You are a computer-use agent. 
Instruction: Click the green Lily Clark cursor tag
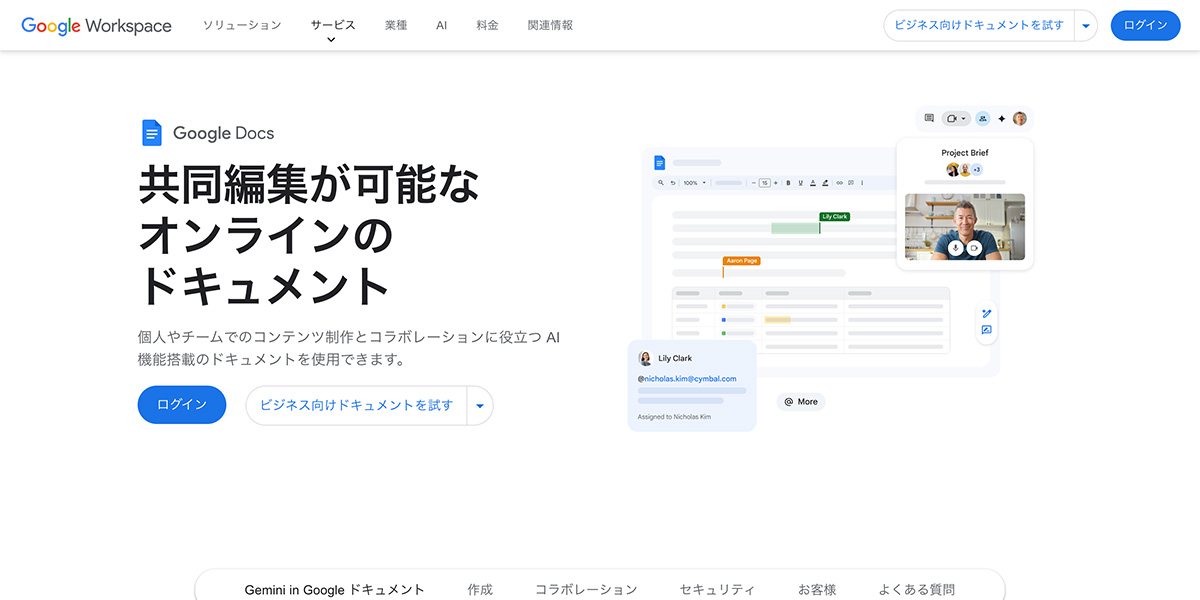[834, 216]
